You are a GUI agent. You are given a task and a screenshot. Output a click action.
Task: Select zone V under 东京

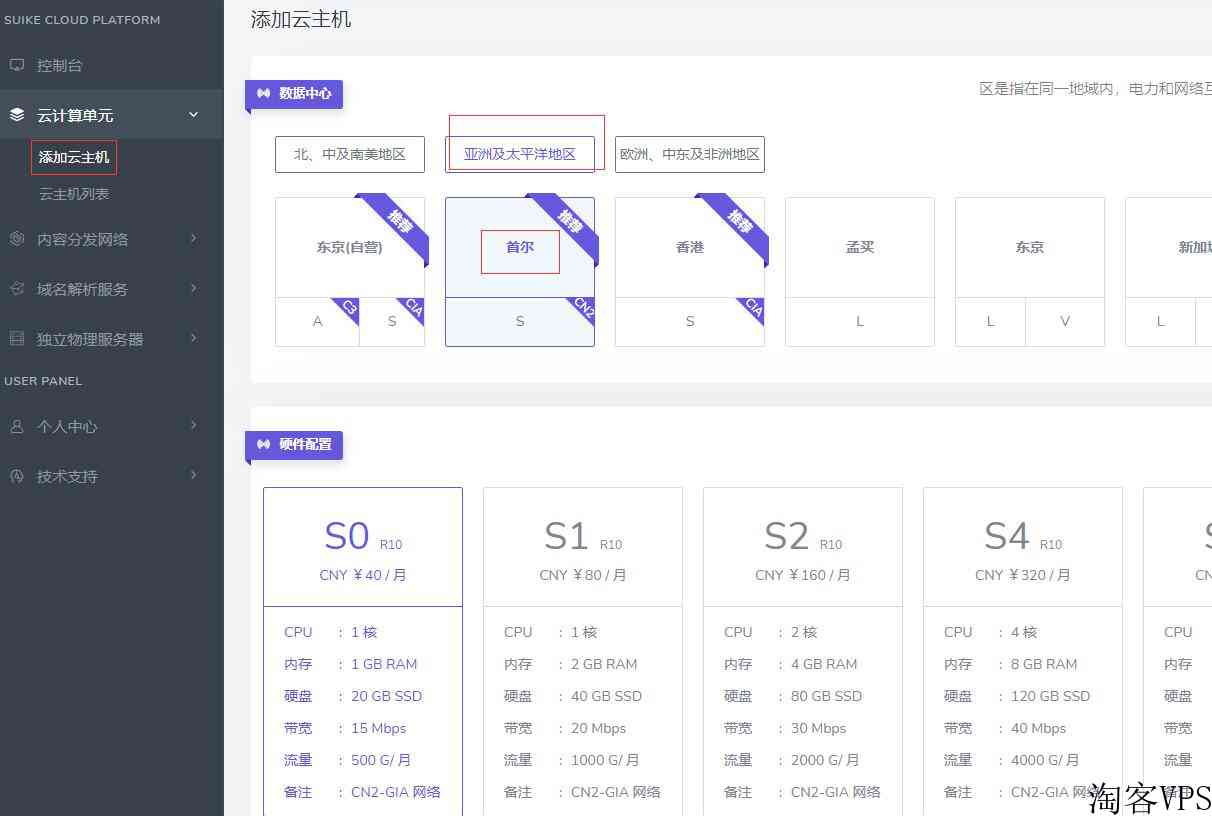click(x=1065, y=322)
